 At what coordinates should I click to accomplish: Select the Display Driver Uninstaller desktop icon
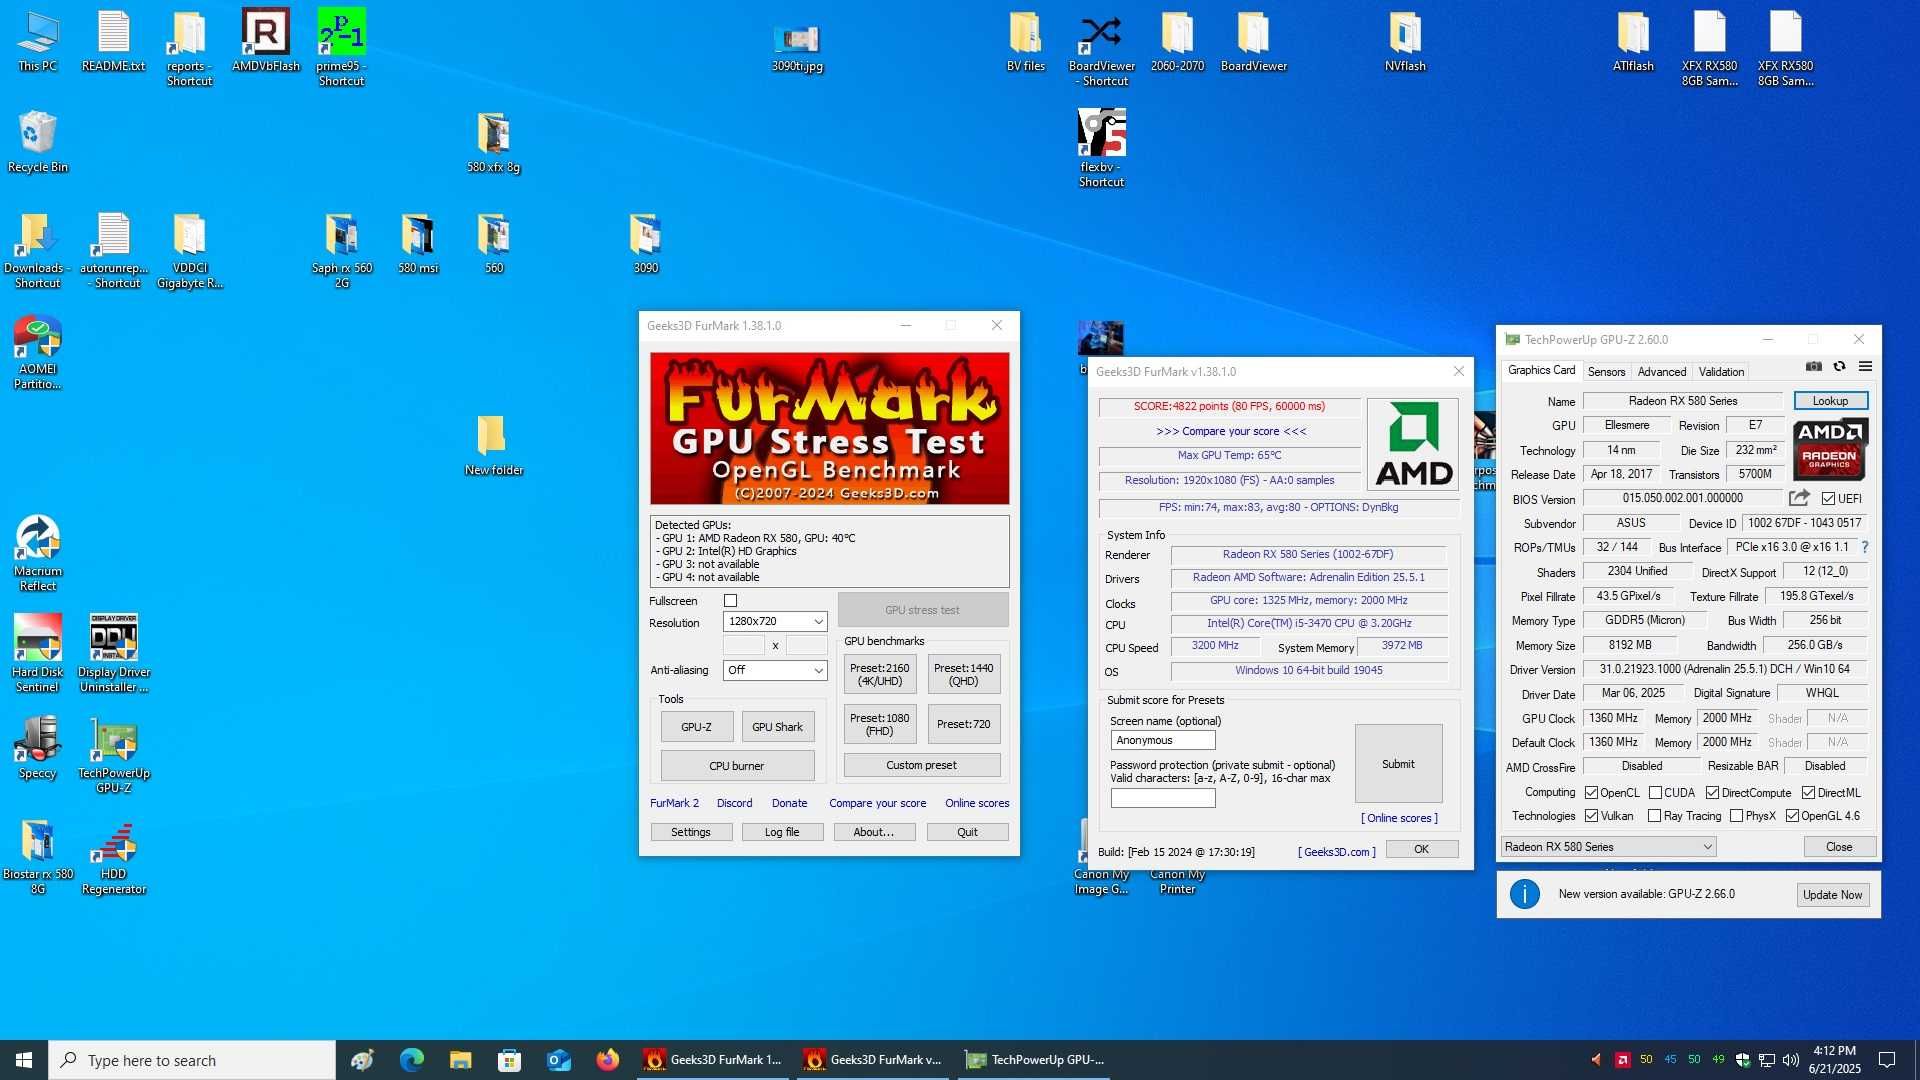[114, 653]
